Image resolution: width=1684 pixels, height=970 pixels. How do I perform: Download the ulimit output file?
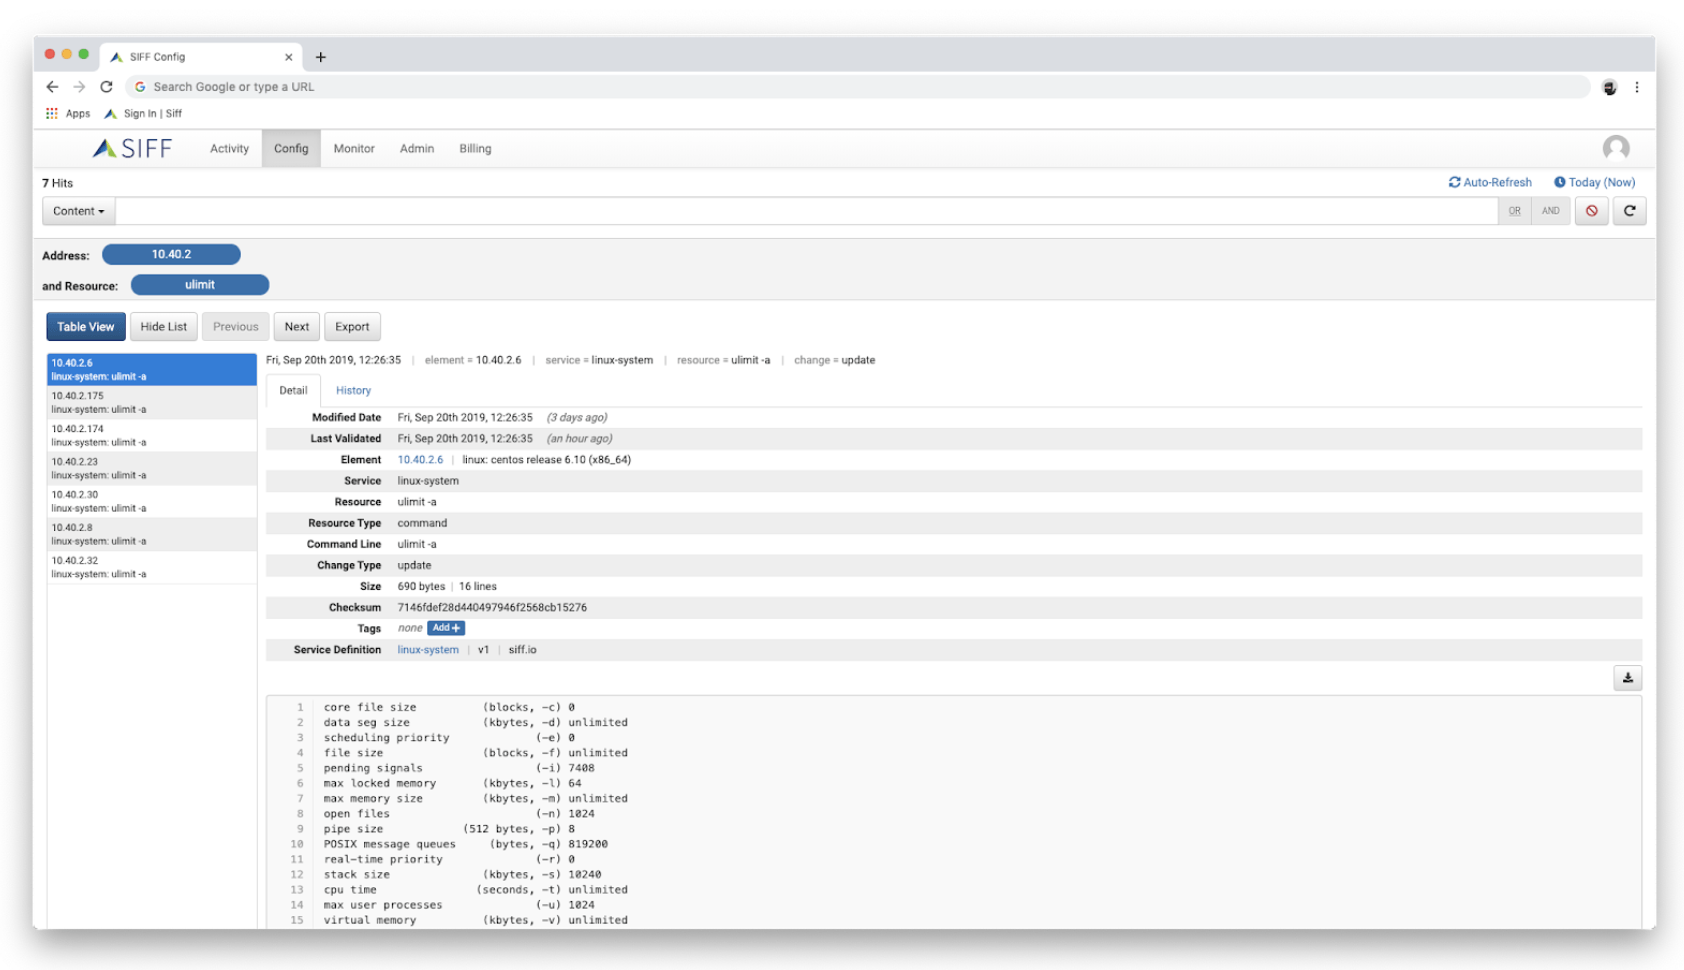click(x=1627, y=678)
